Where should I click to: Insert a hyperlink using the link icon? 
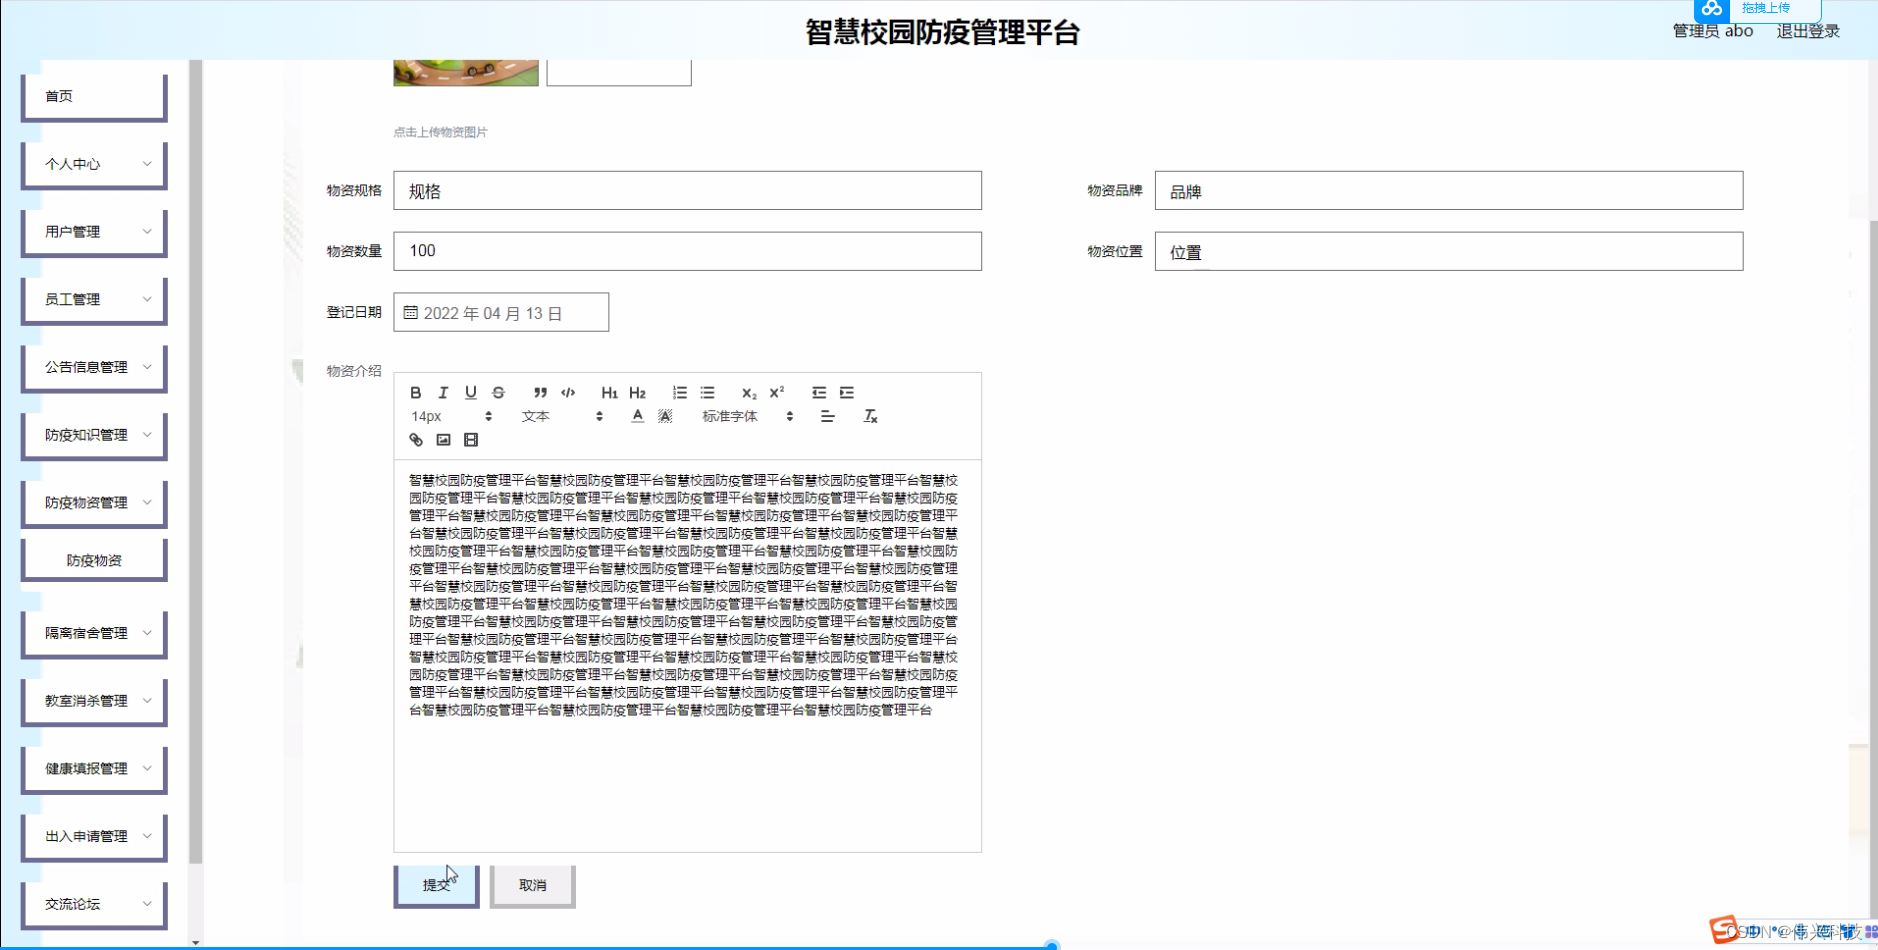click(417, 439)
